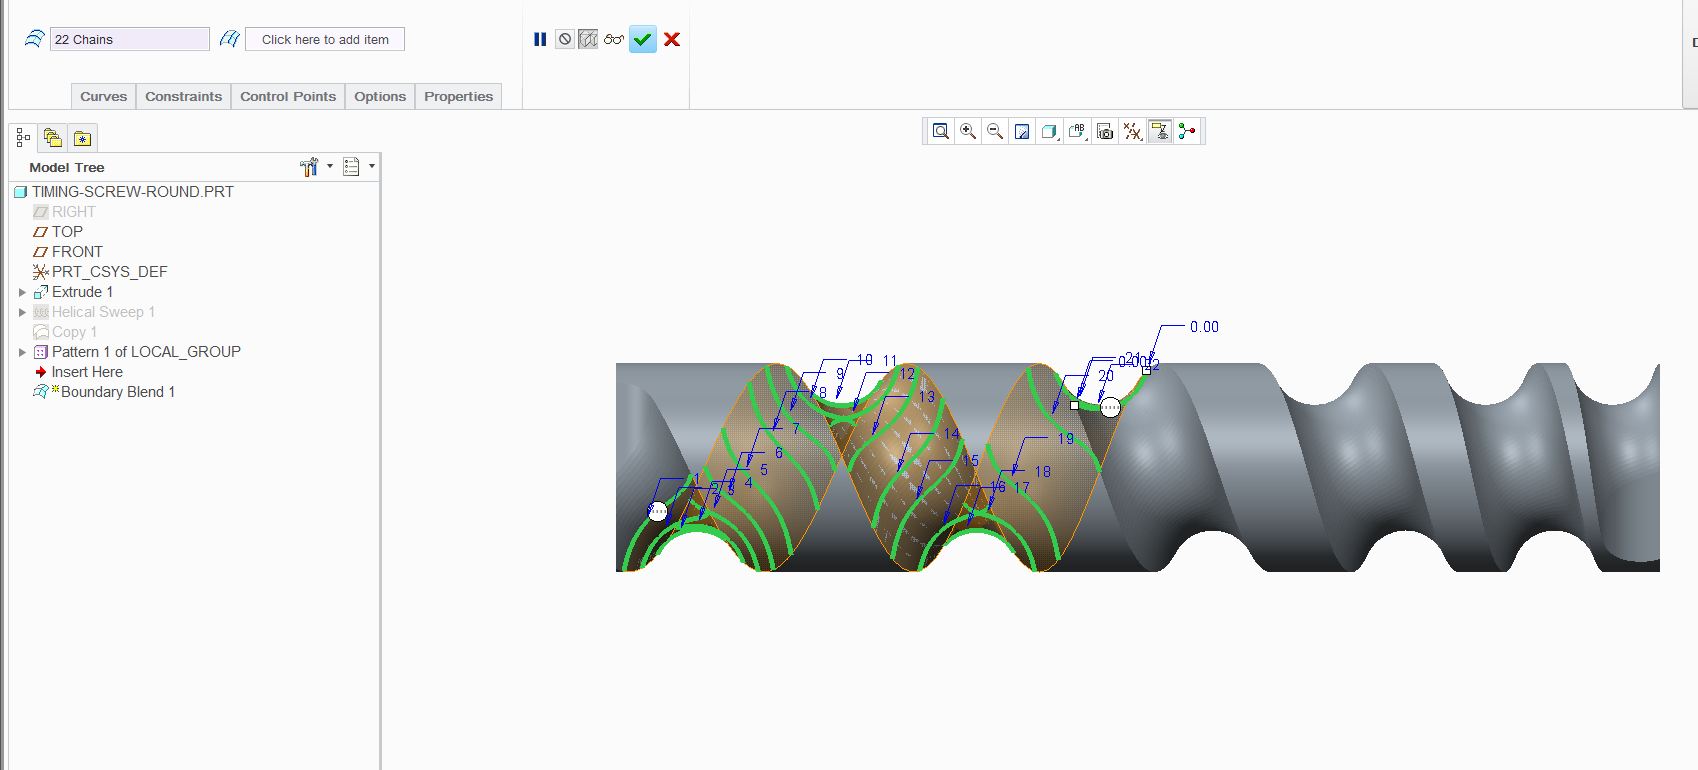Viewport: 1698px width, 770px height.
Task: Open the Constraints tab
Action: coord(183,96)
